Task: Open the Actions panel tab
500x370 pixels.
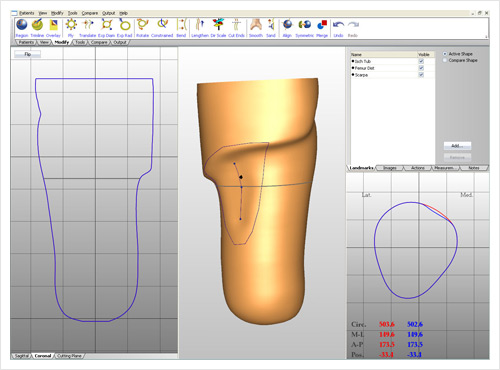Action: (418, 168)
